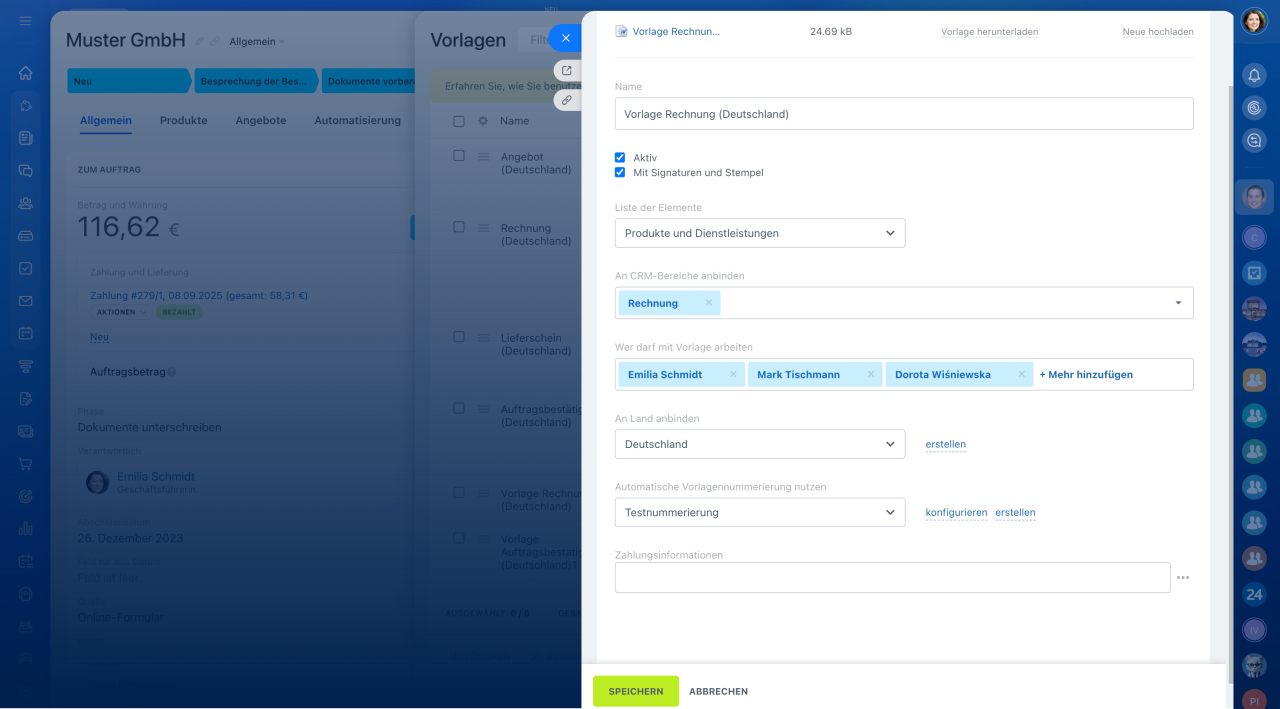Check the Rechnung (Deutschland) row checkbox
1280x709 pixels.
(459, 227)
